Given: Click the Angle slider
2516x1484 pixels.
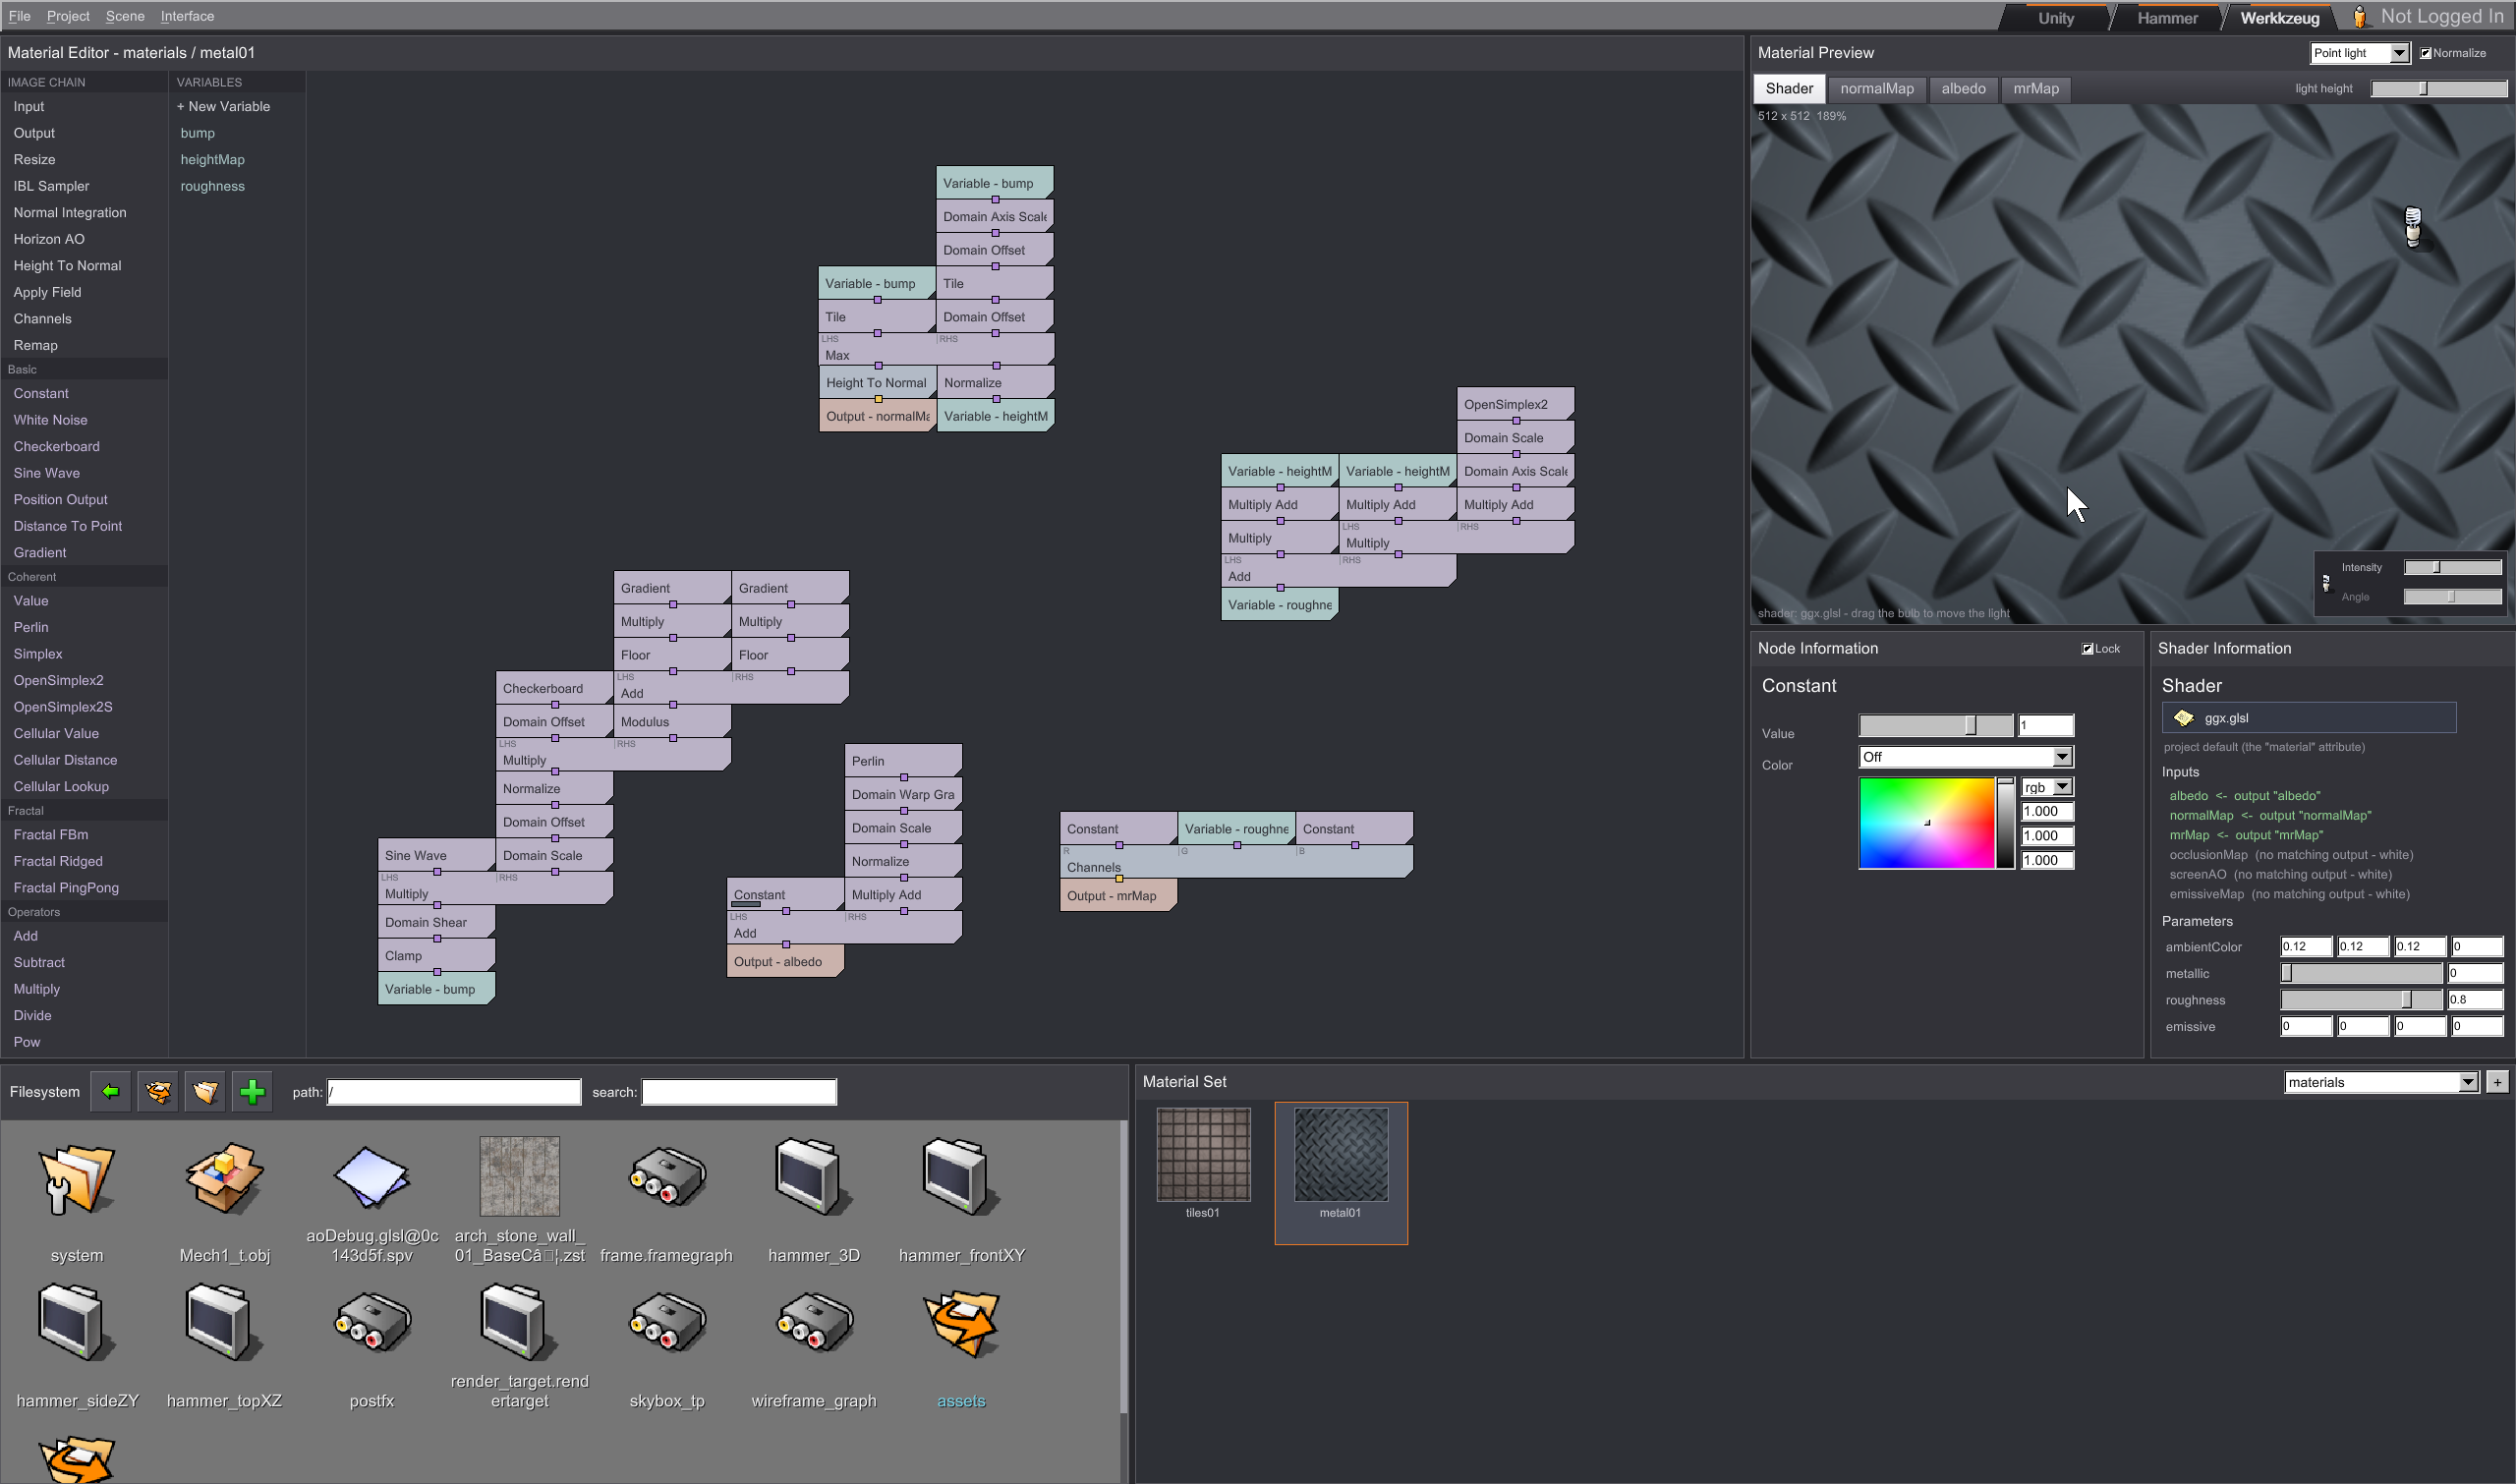Looking at the screenshot, I should (2452, 597).
